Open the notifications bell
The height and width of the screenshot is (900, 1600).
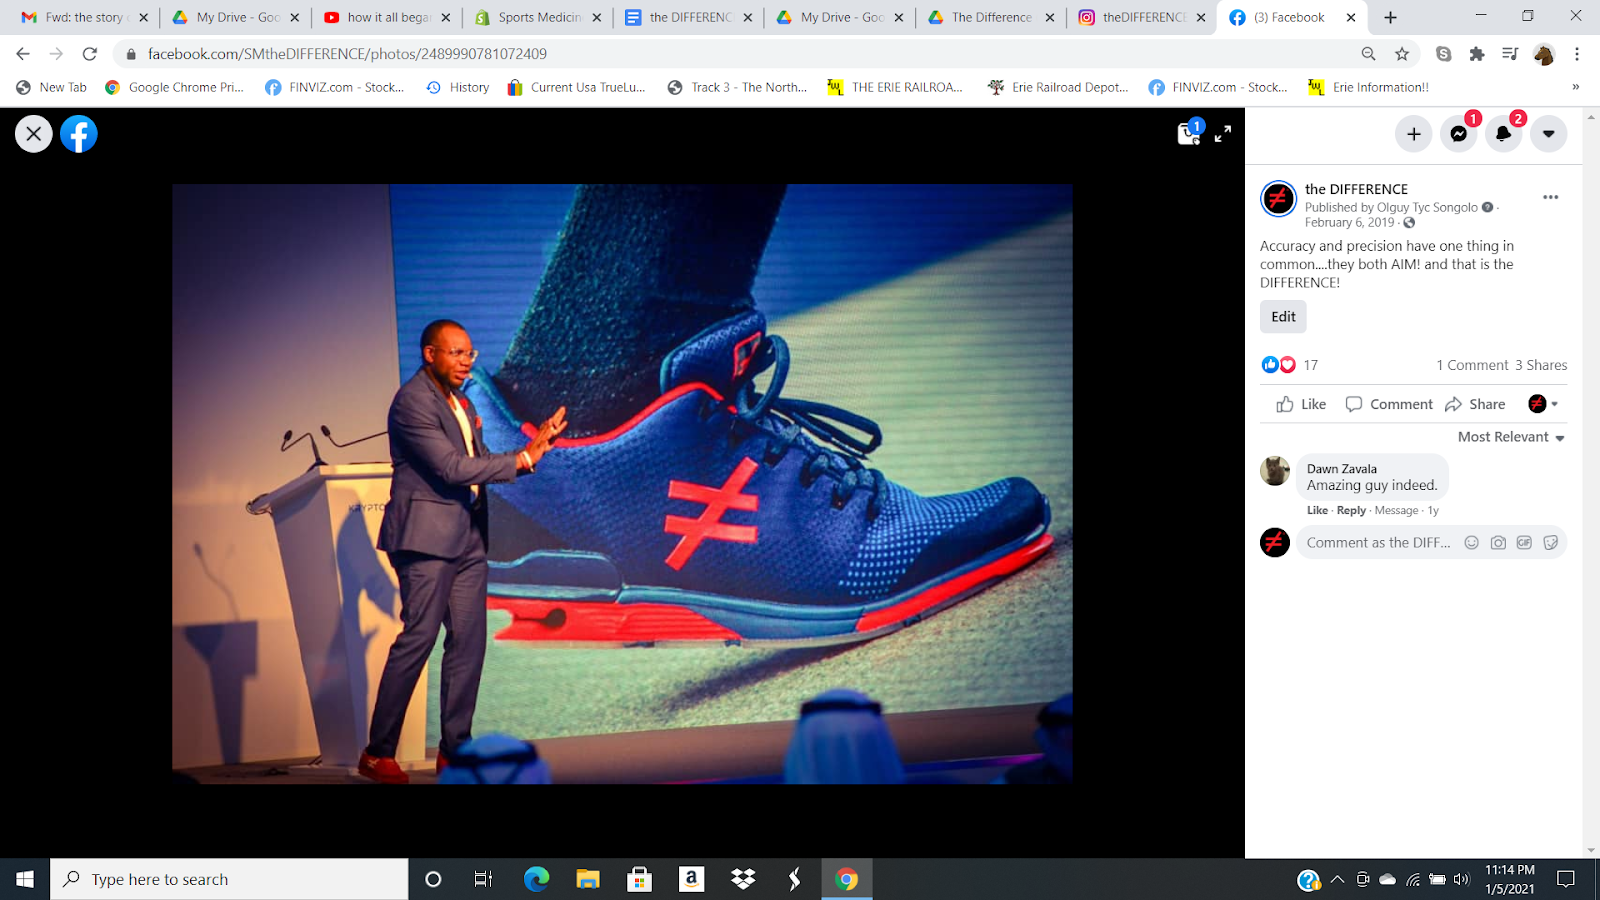tap(1504, 134)
